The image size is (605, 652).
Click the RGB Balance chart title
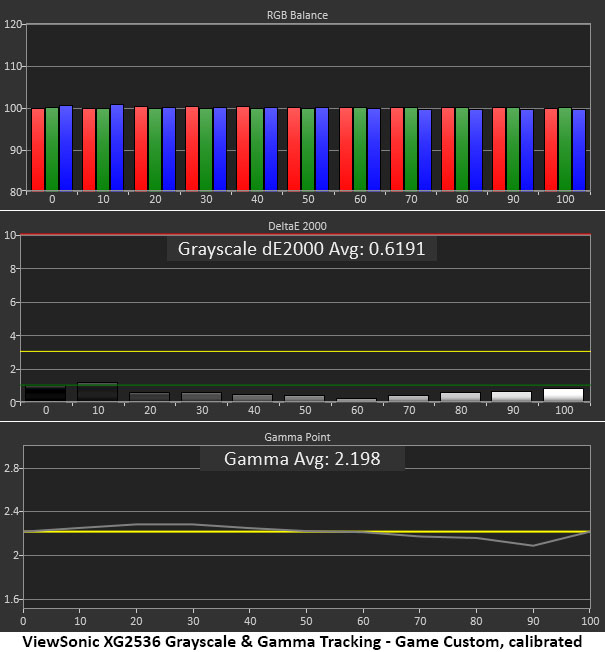click(x=297, y=15)
